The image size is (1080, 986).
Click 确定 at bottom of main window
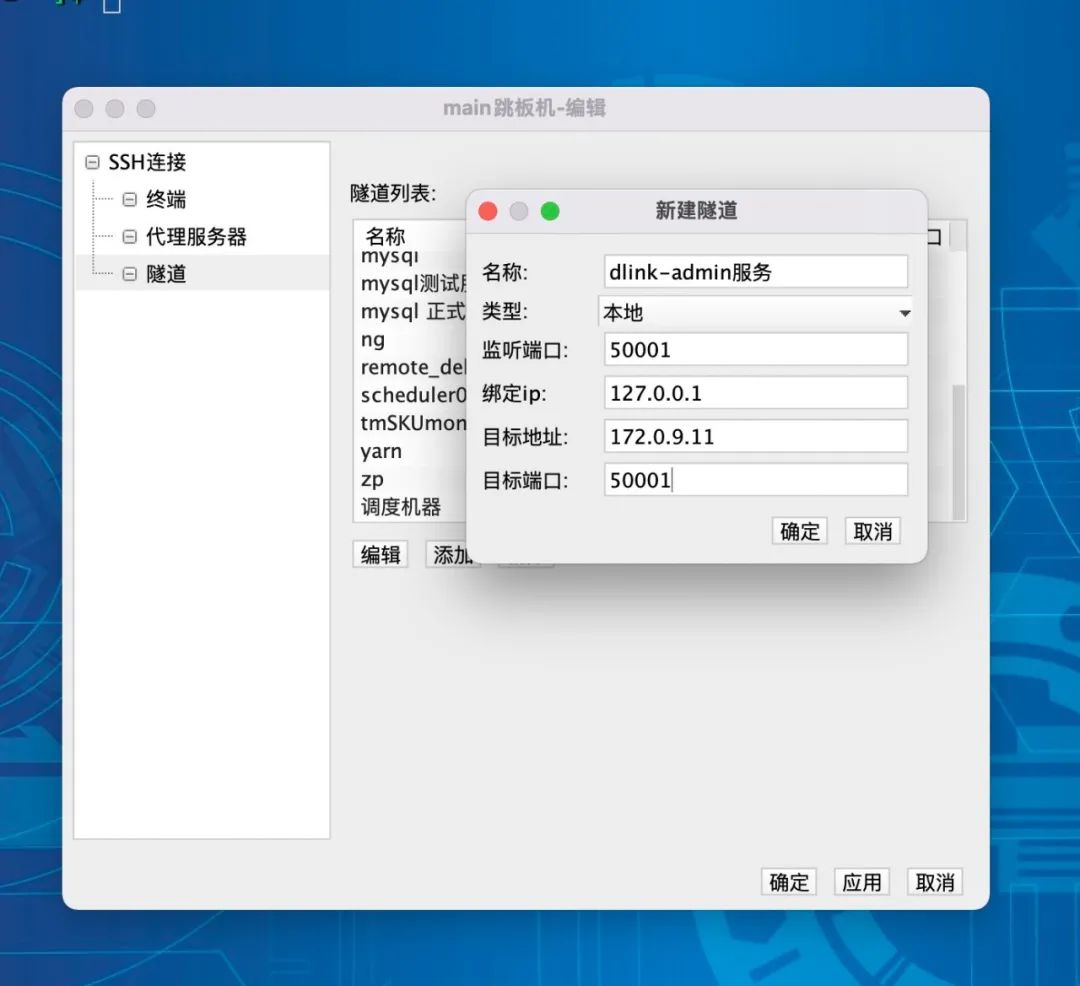[x=789, y=882]
